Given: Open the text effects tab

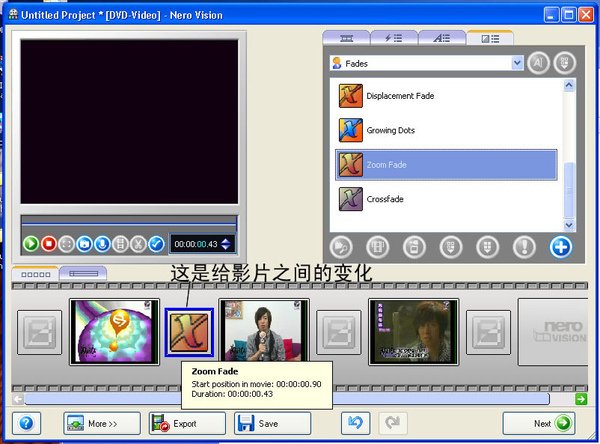Looking at the screenshot, I should coord(442,38).
